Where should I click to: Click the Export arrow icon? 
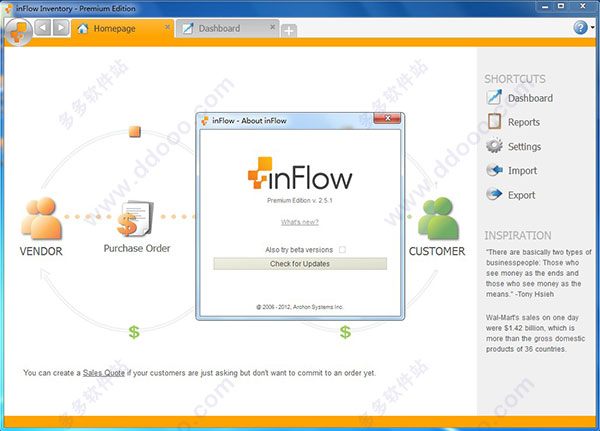tap(494, 194)
